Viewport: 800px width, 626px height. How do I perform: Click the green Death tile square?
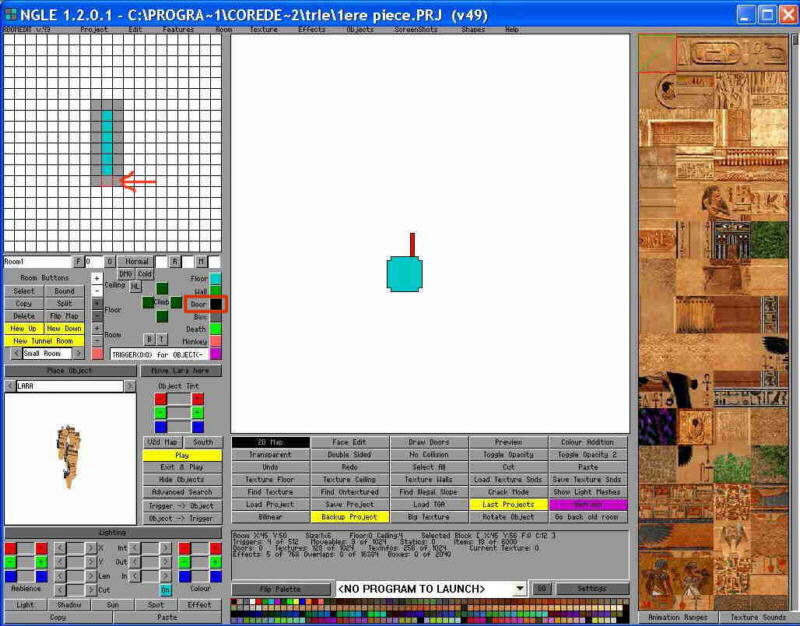click(x=216, y=329)
